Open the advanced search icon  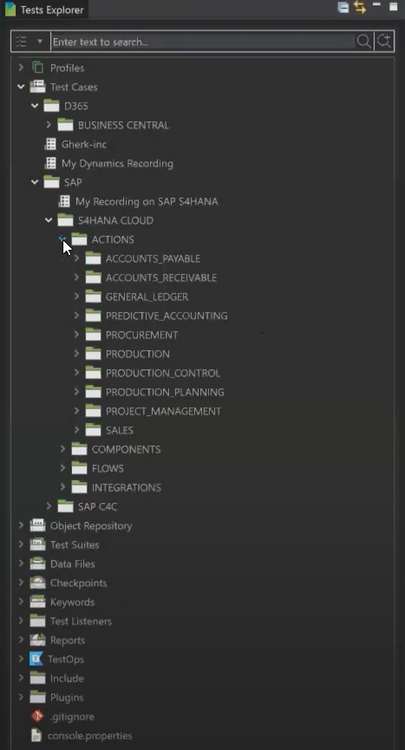(384, 42)
